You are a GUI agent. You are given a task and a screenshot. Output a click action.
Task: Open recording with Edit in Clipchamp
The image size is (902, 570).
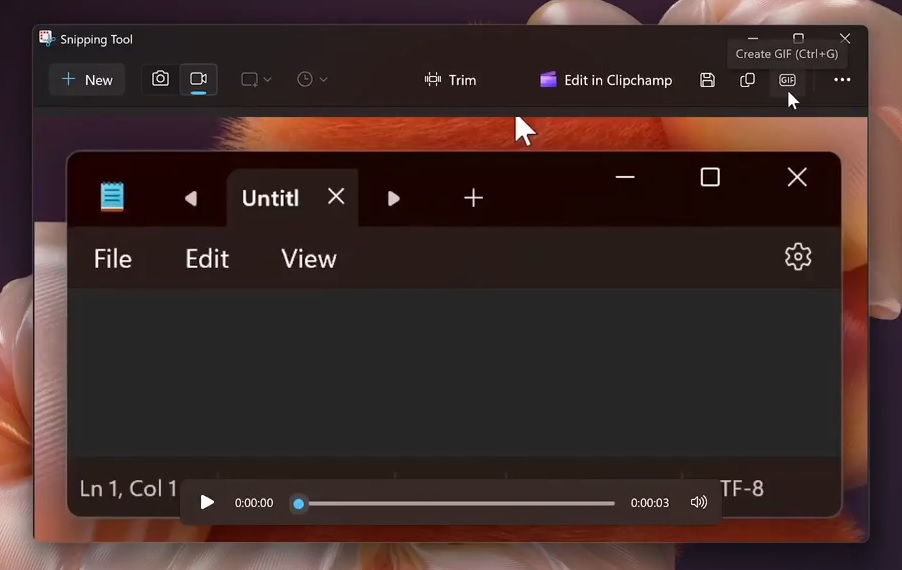pyautogui.click(x=605, y=80)
